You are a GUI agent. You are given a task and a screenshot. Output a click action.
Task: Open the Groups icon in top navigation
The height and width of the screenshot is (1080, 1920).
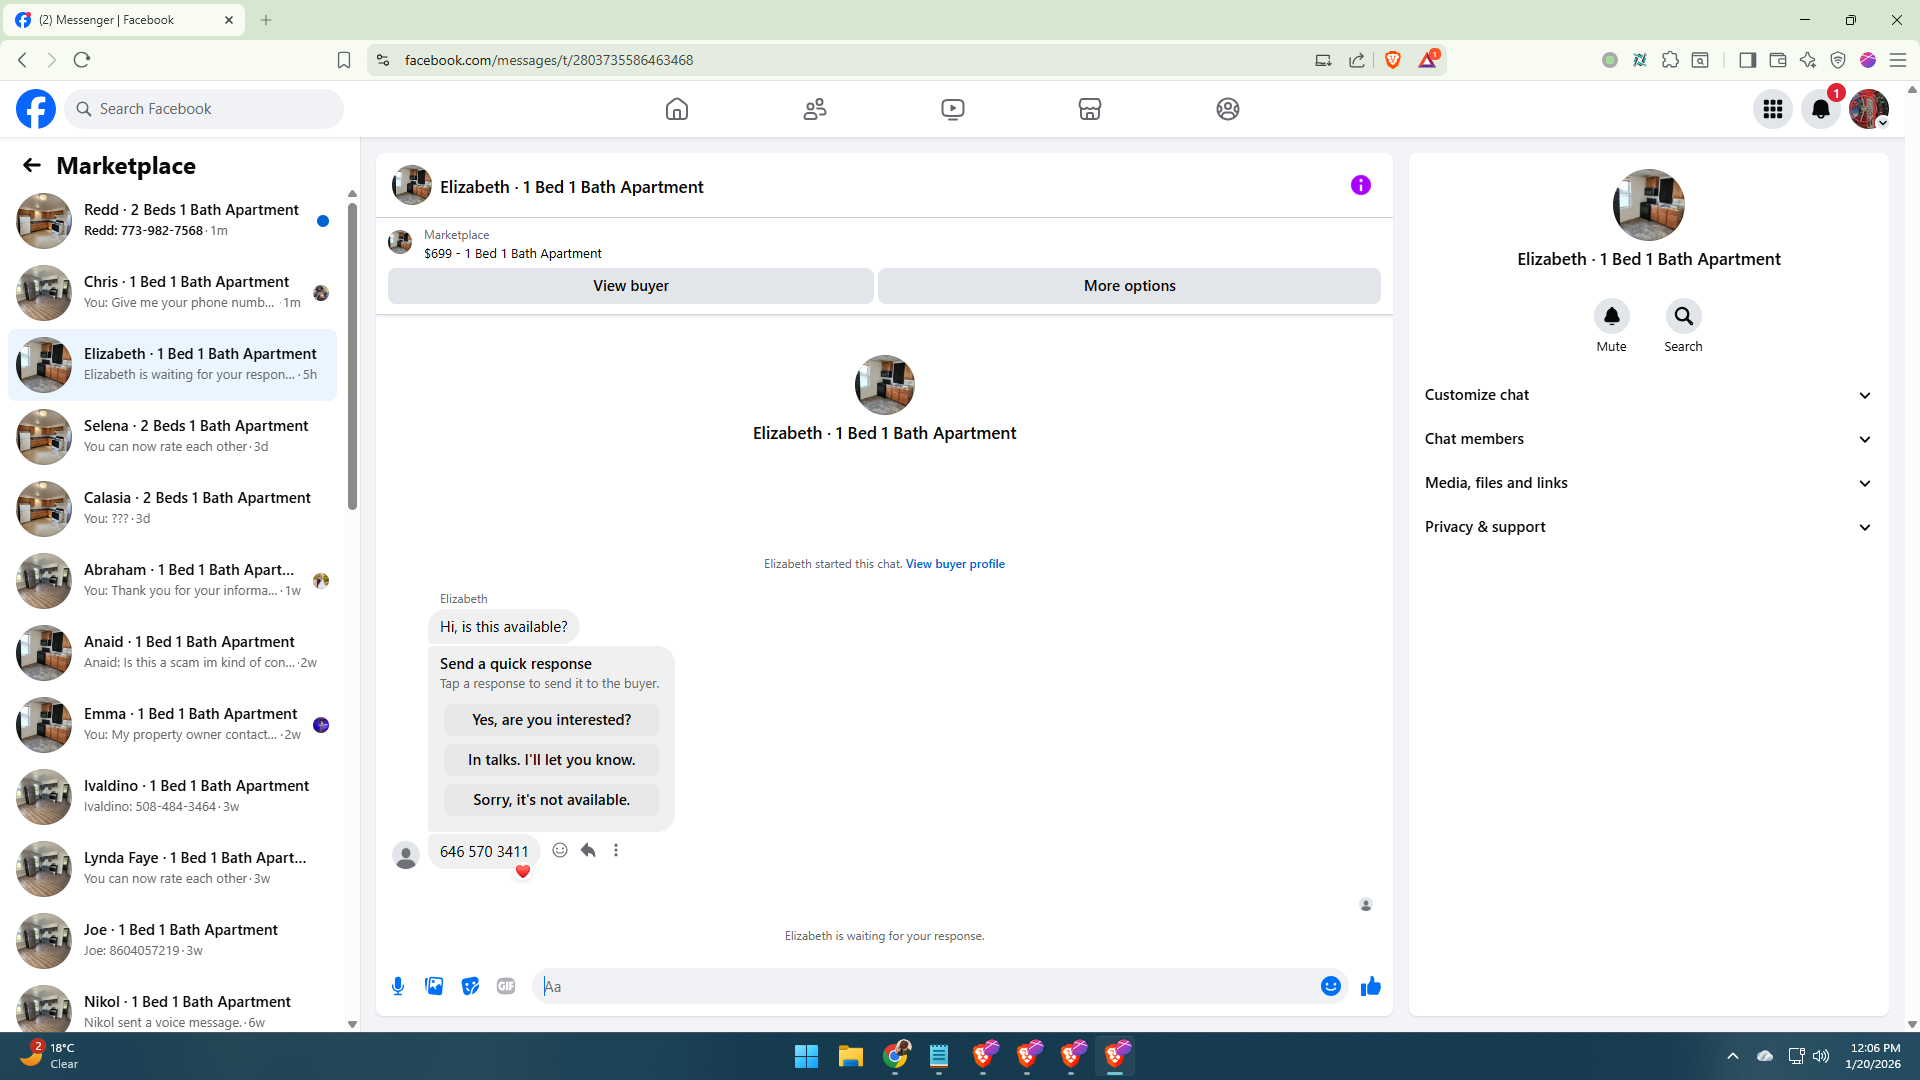(x=1228, y=109)
